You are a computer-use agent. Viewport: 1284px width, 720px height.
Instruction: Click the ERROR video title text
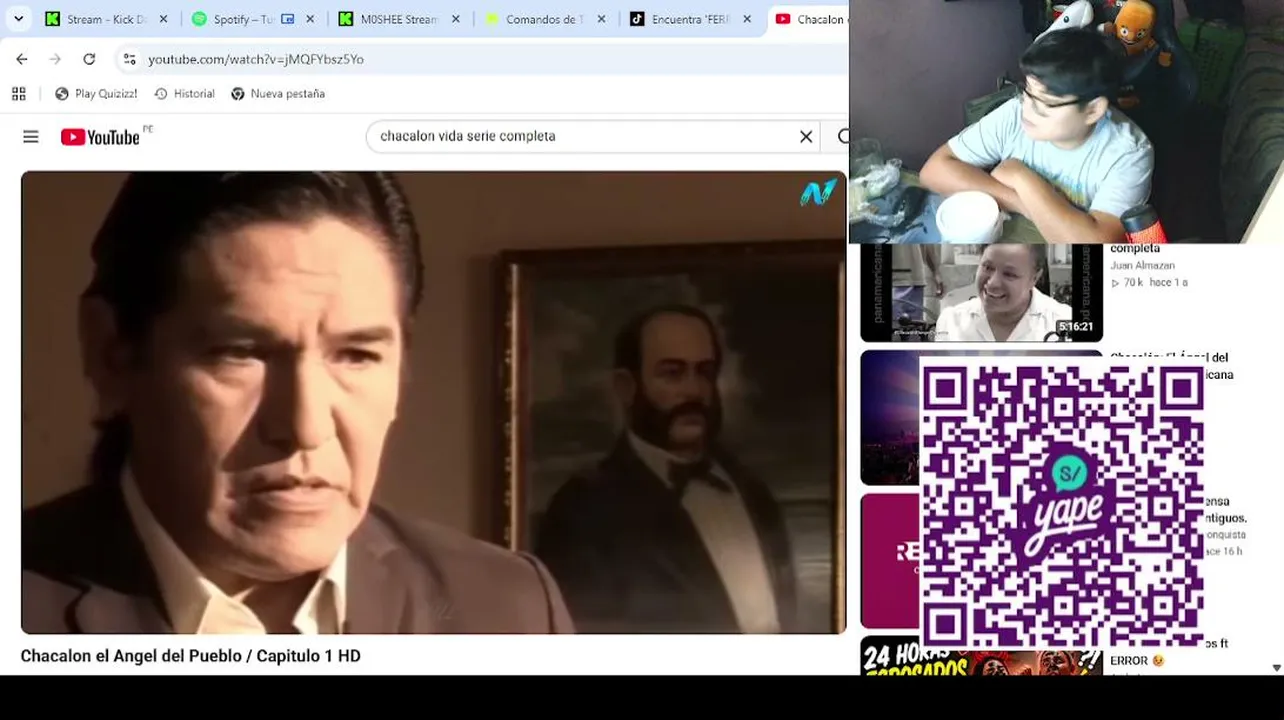(x=1137, y=661)
